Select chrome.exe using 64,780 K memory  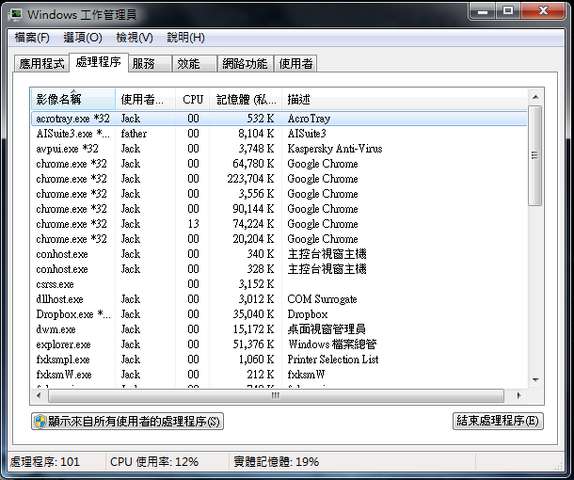[x=279, y=164]
